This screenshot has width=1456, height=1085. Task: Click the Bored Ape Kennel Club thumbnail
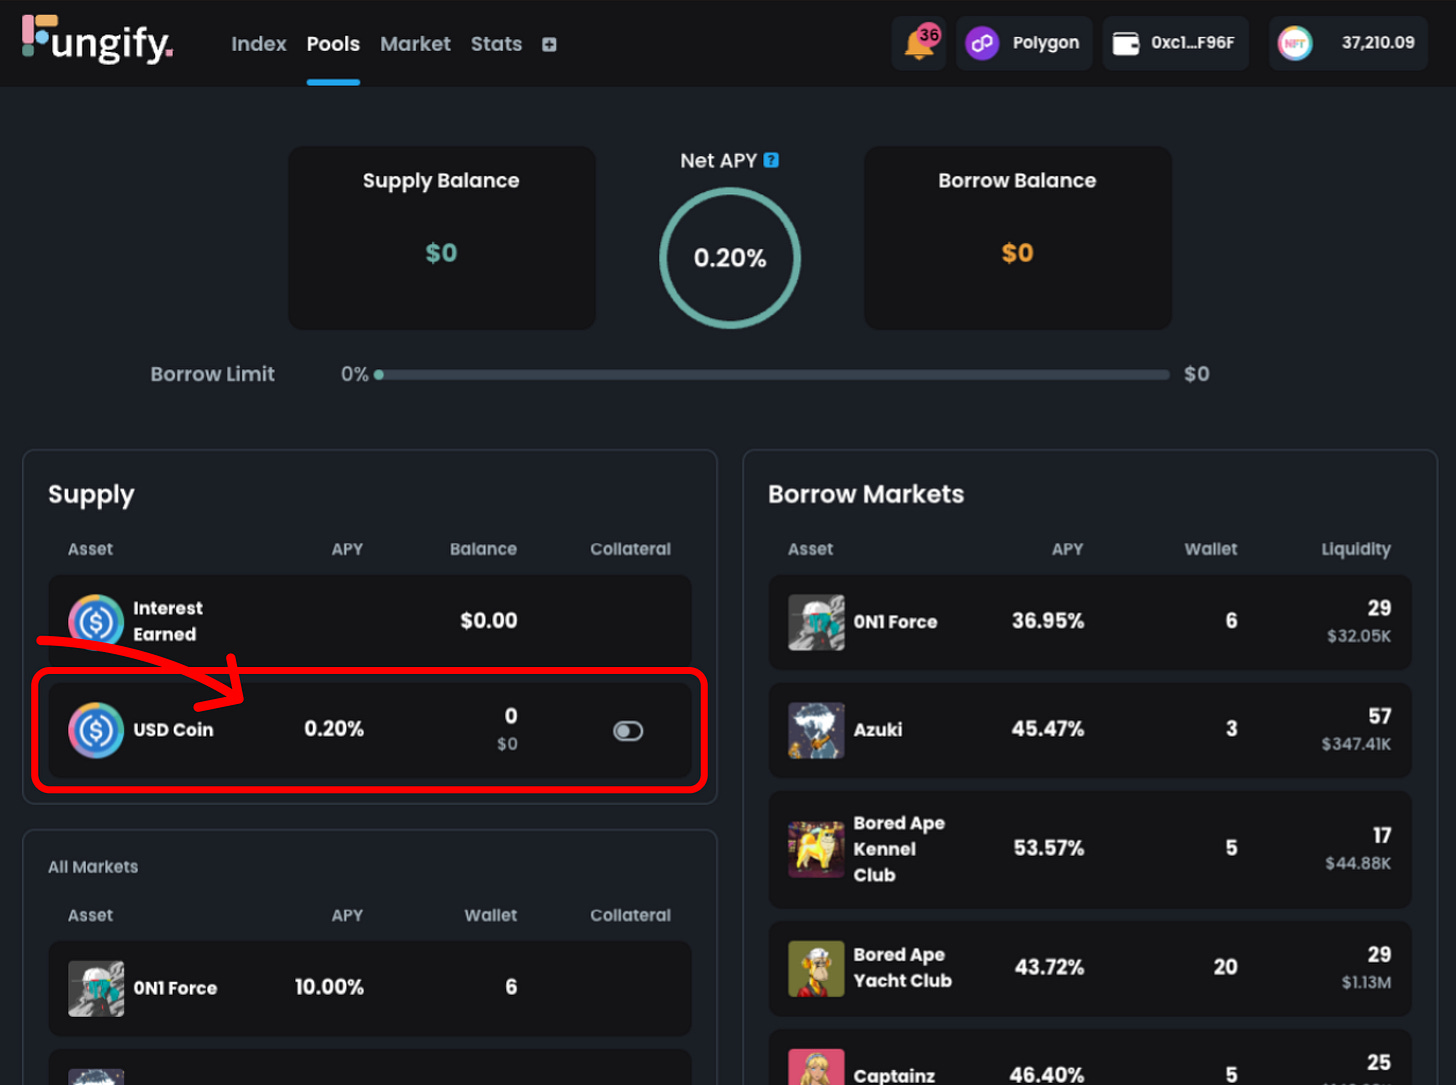coord(816,849)
